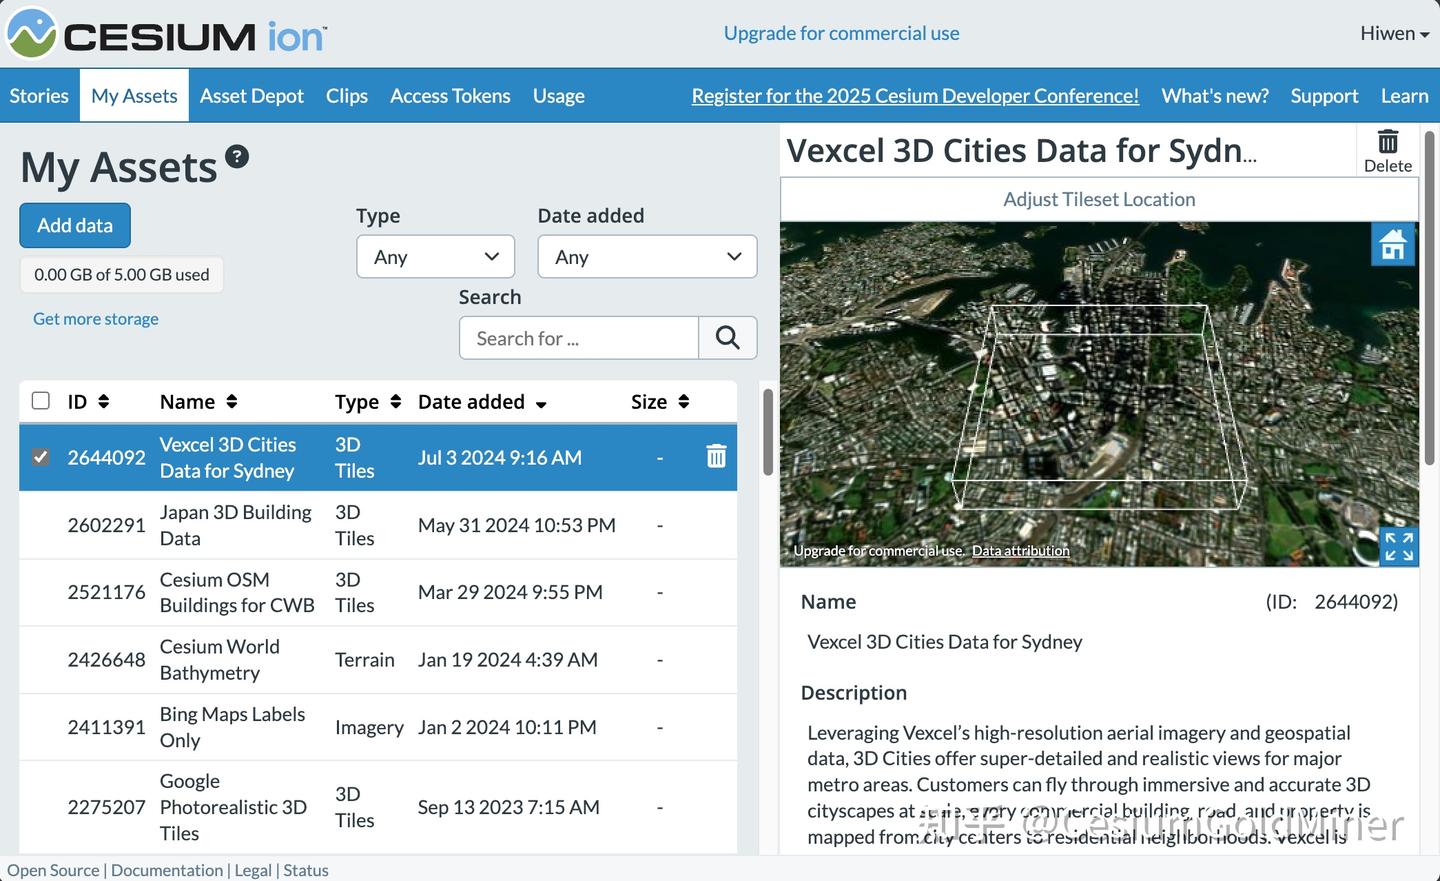Click the home view icon on map
1440x881 pixels.
pos(1393,244)
